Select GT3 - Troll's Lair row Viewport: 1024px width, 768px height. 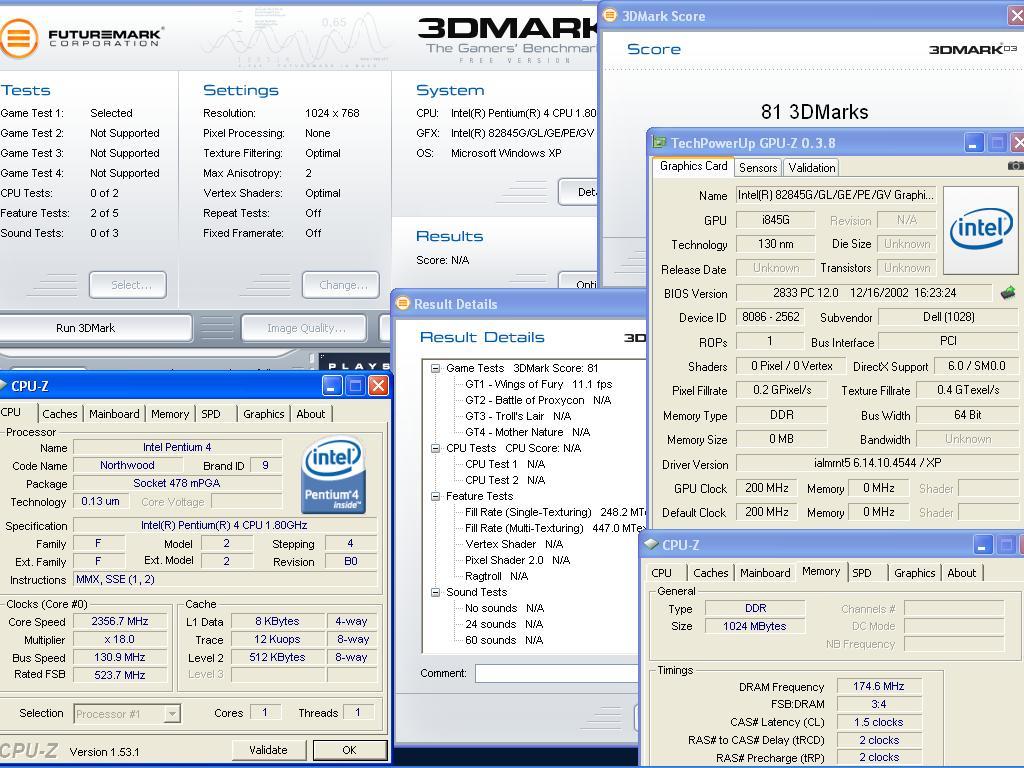518,416
